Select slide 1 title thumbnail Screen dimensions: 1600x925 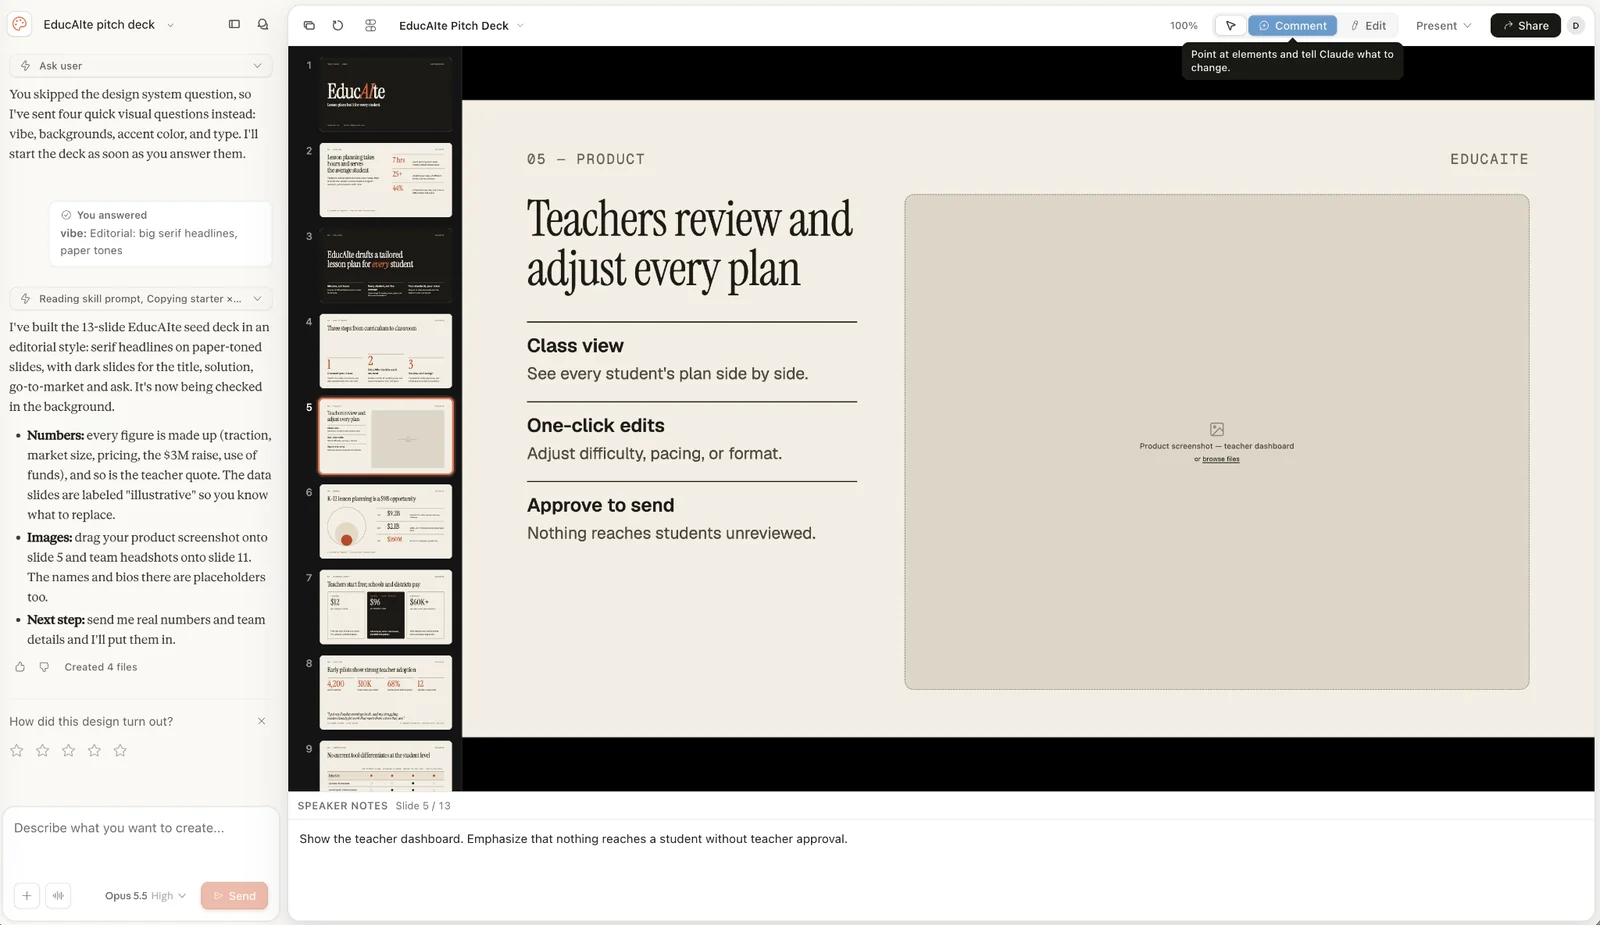point(386,95)
